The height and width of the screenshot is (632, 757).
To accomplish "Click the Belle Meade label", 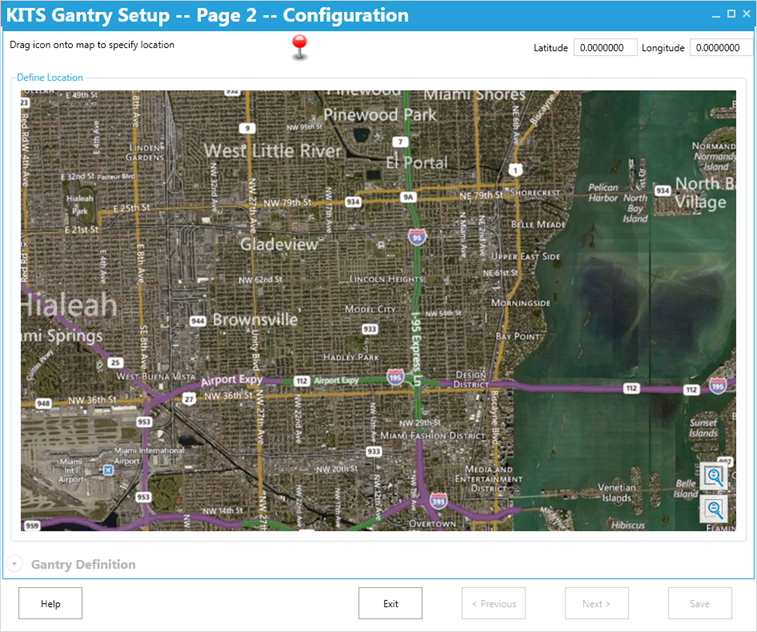I will pyautogui.click(x=538, y=225).
